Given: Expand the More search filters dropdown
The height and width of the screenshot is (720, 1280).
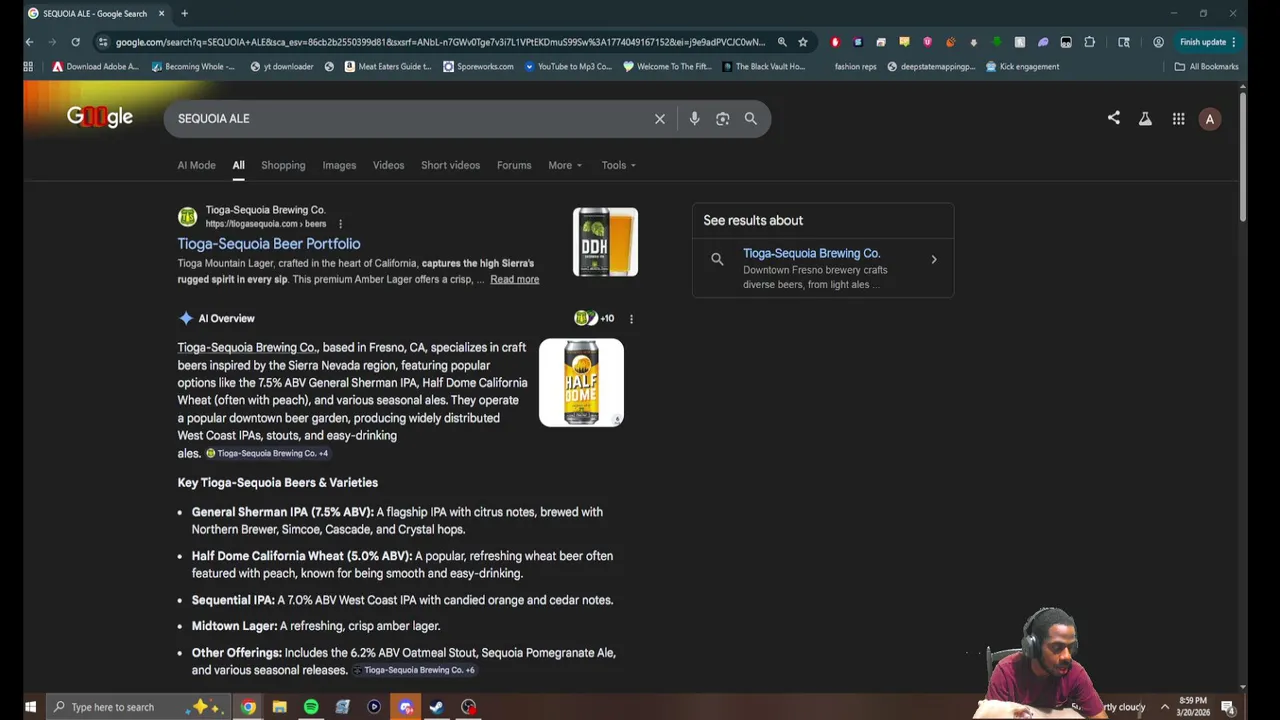Looking at the screenshot, I should 565,165.
